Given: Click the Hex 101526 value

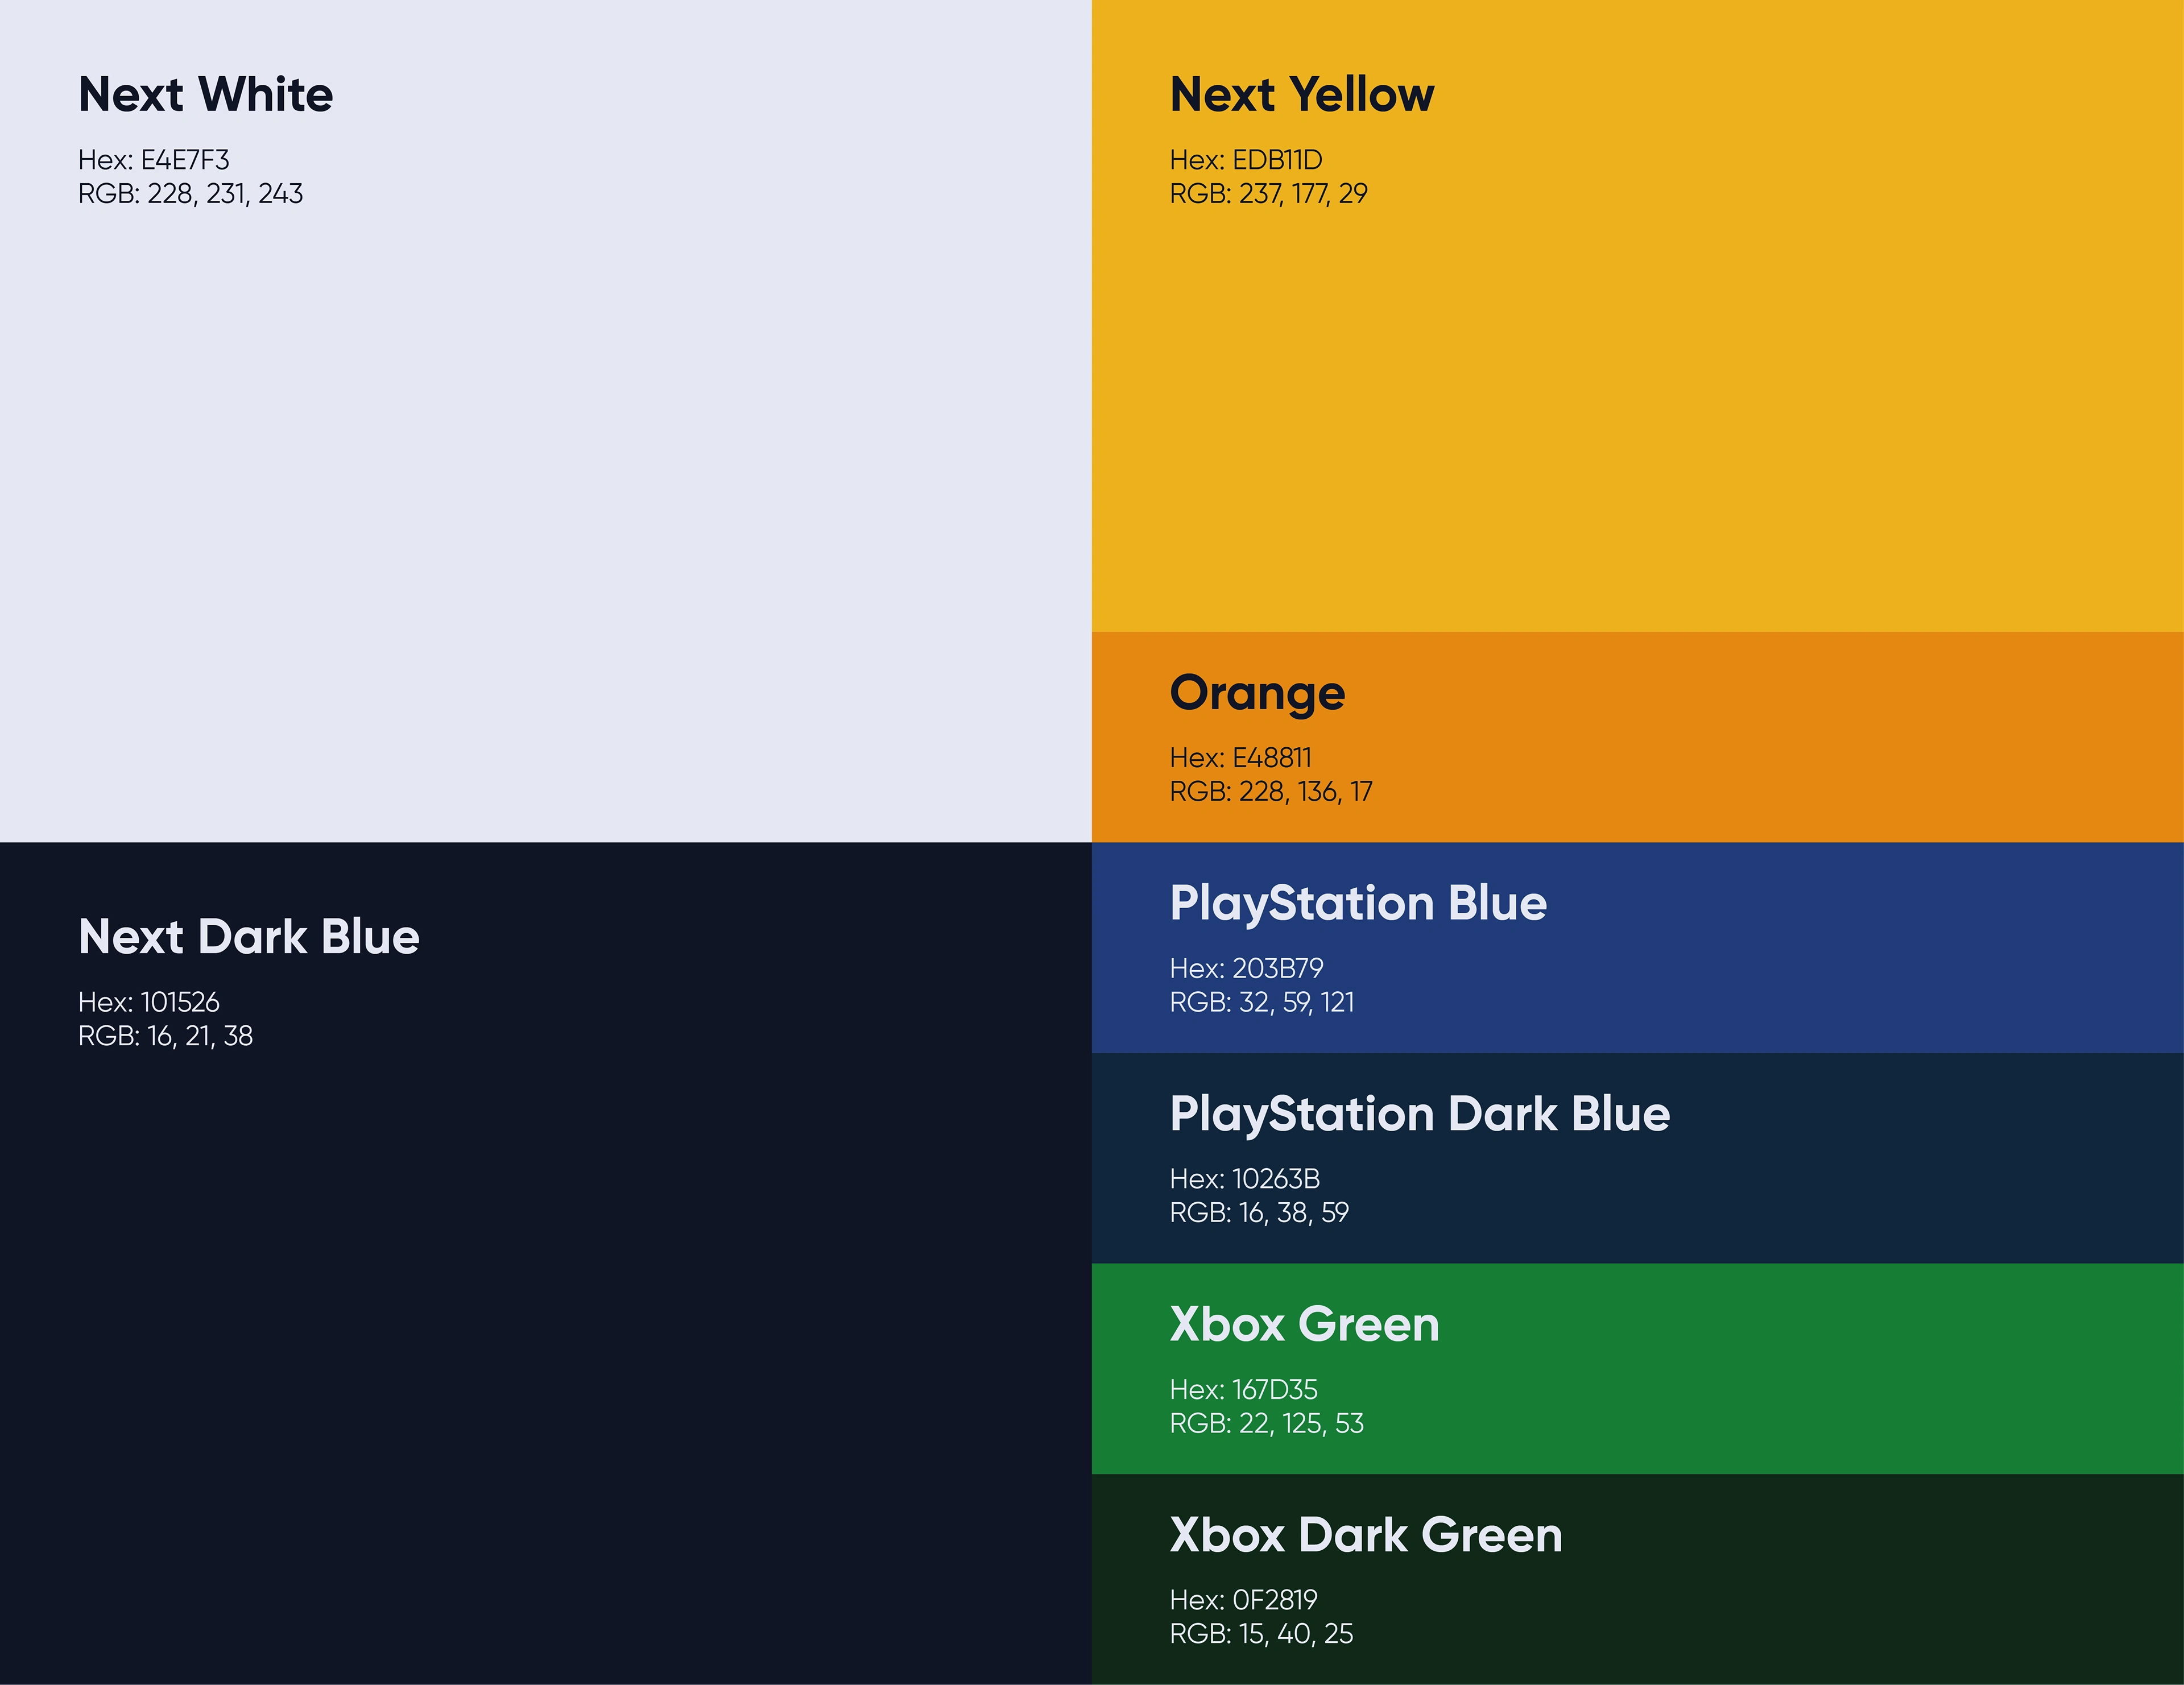Looking at the screenshot, I should (x=149, y=1002).
